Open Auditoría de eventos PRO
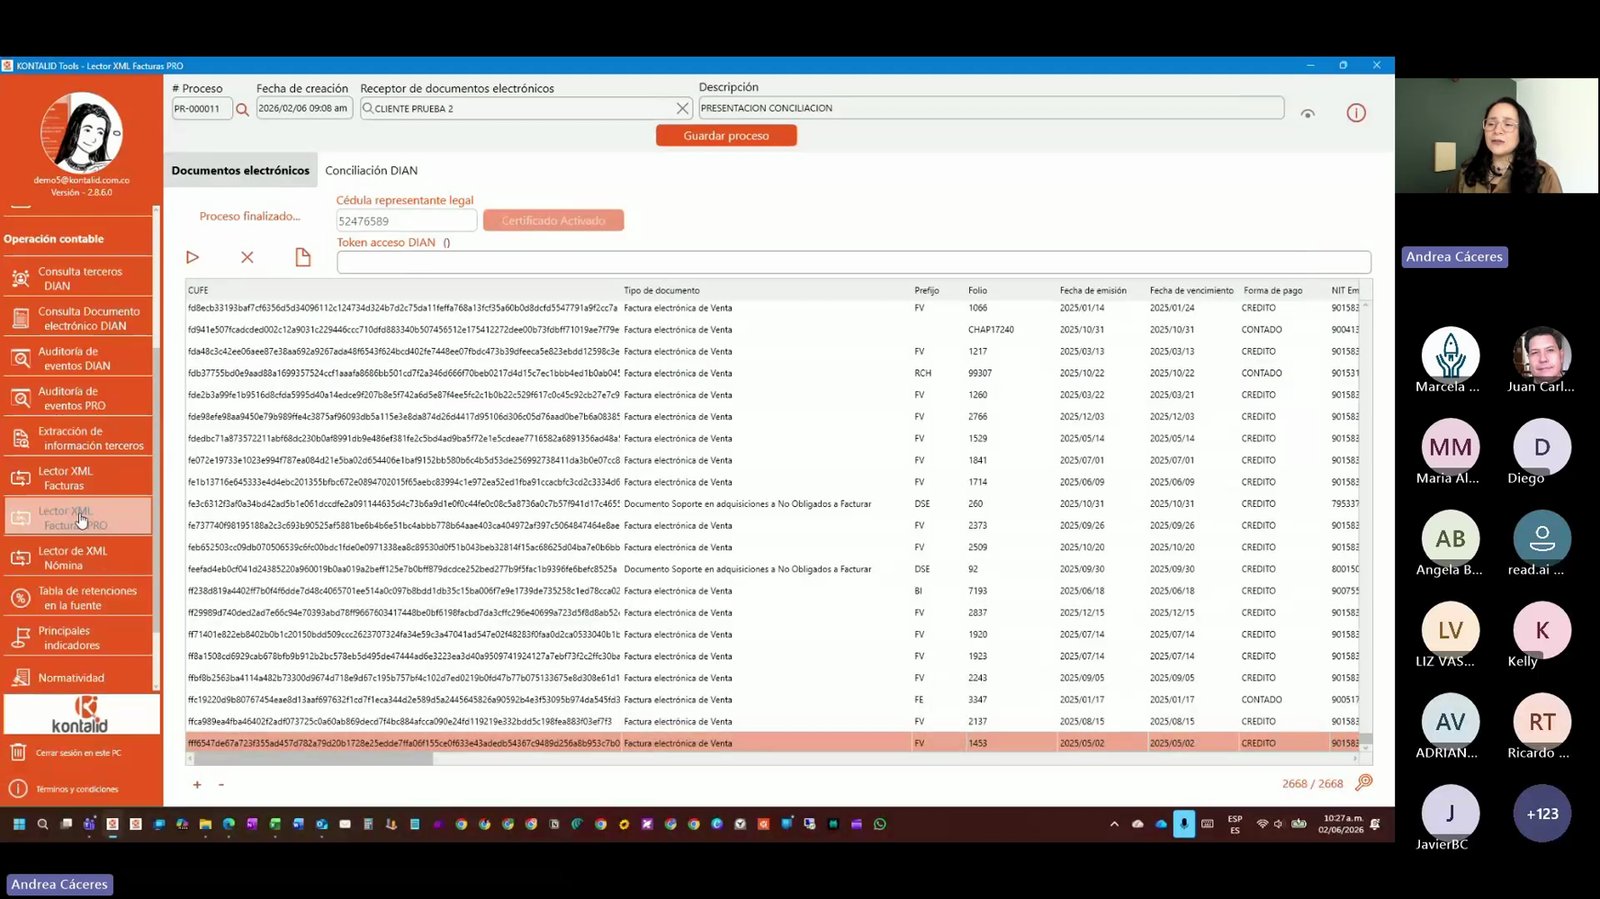The width and height of the screenshot is (1600, 899). [x=78, y=398]
